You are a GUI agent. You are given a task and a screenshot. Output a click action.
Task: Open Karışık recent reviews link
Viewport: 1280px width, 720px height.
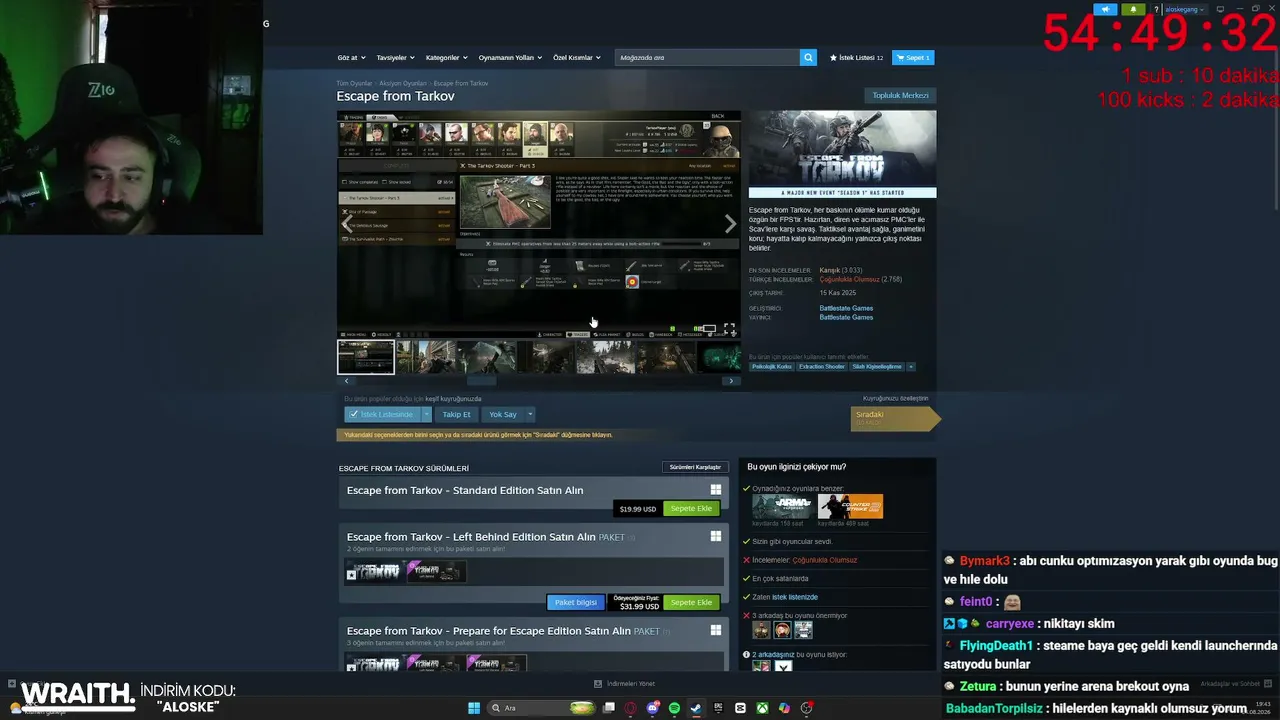tap(830, 271)
